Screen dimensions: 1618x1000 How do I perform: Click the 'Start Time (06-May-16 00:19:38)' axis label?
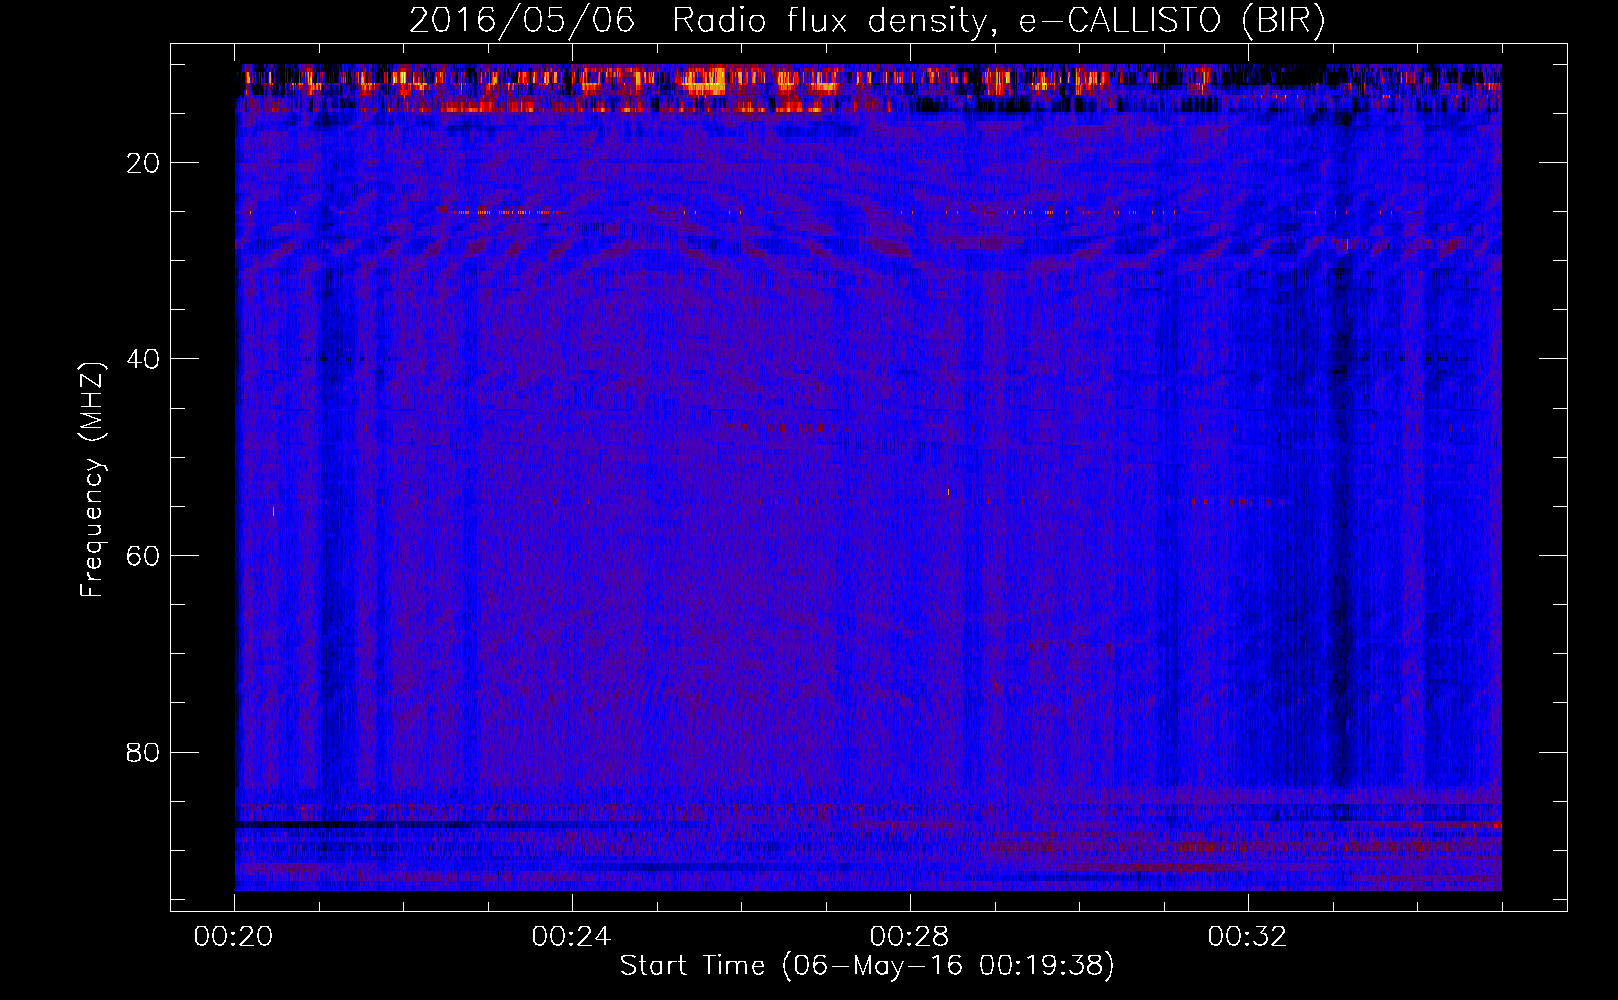(x=867, y=966)
